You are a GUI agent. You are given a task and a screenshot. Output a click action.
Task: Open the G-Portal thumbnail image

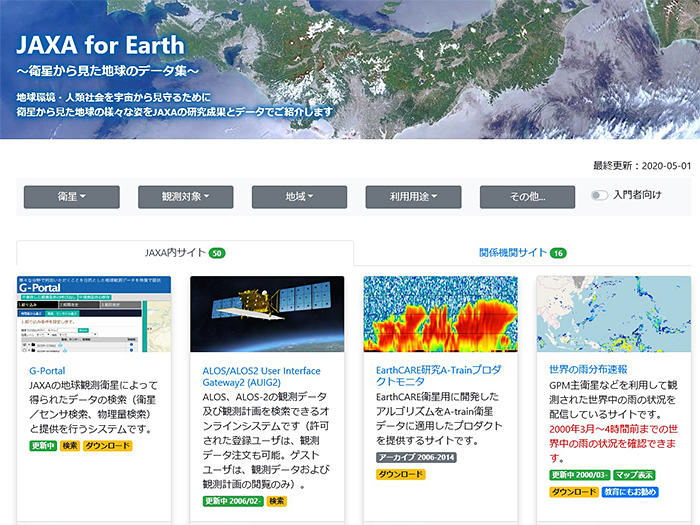tap(94, 314)
